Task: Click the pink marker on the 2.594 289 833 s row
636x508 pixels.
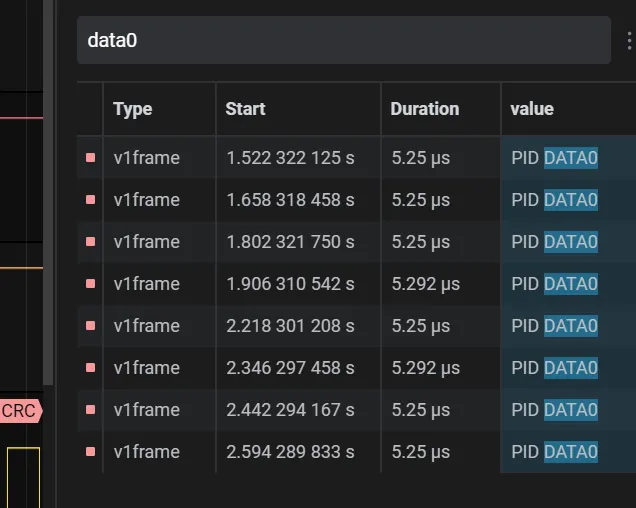Action: [91, 452]
